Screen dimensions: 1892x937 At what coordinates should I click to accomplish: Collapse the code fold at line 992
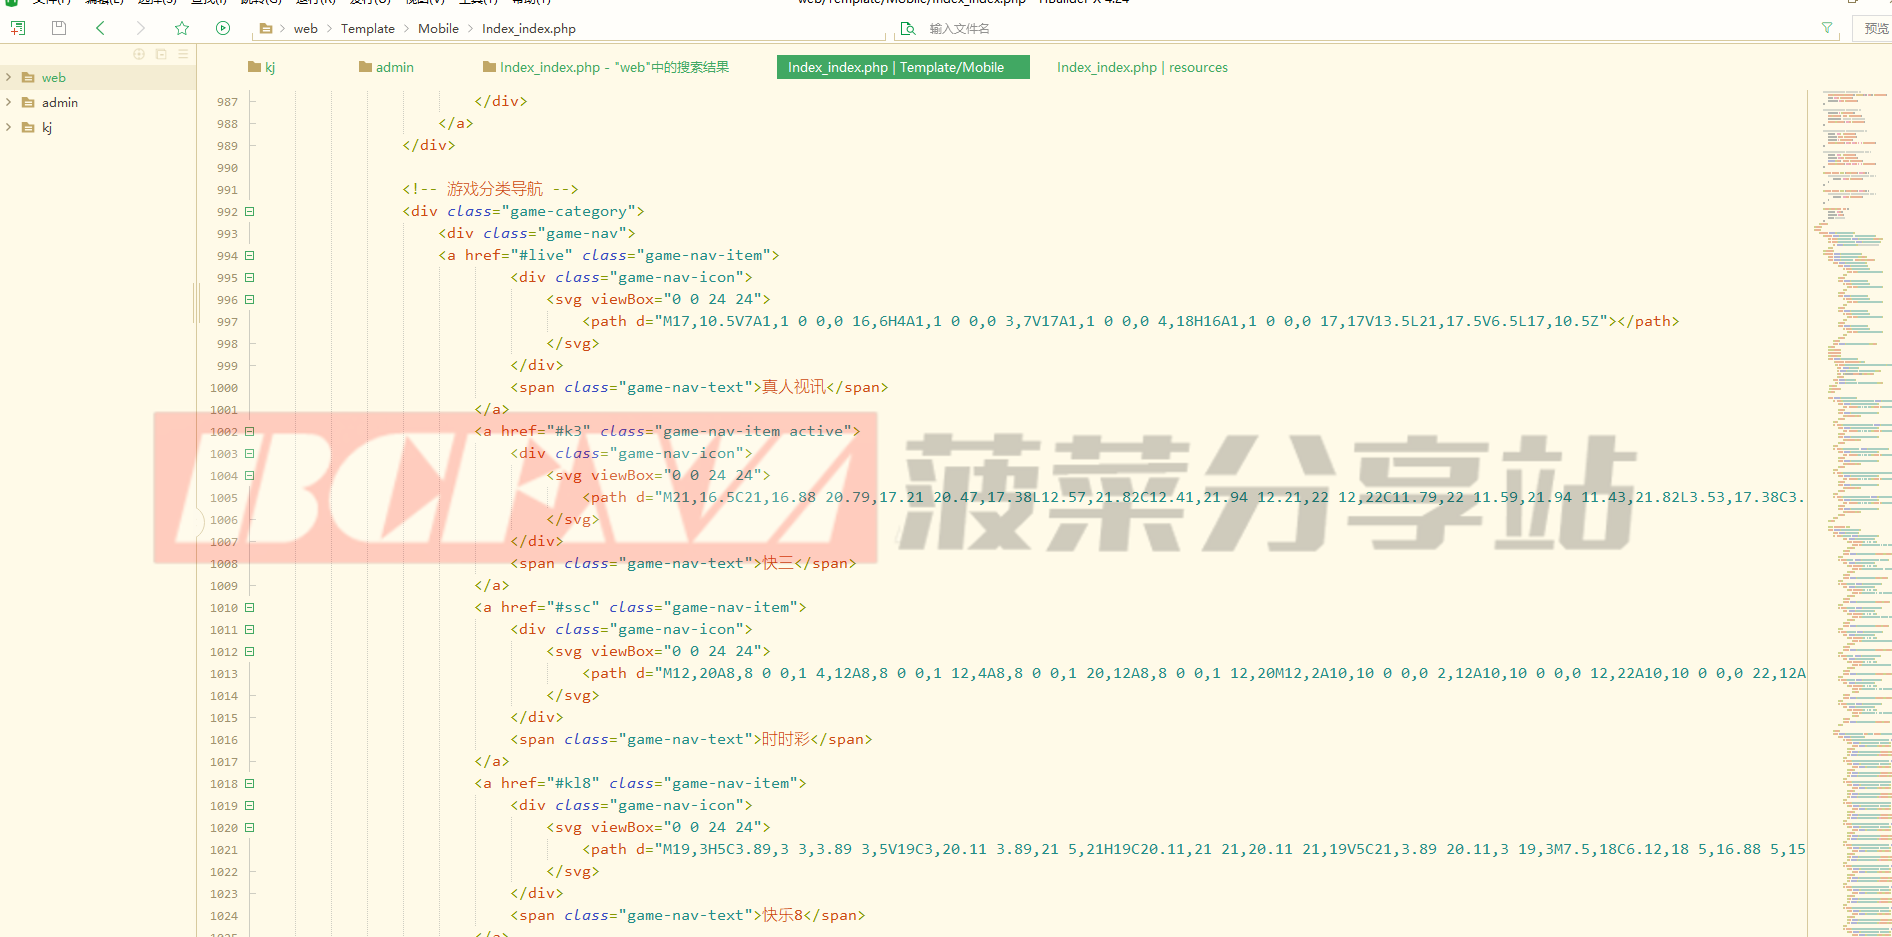[x=250, y=212]
